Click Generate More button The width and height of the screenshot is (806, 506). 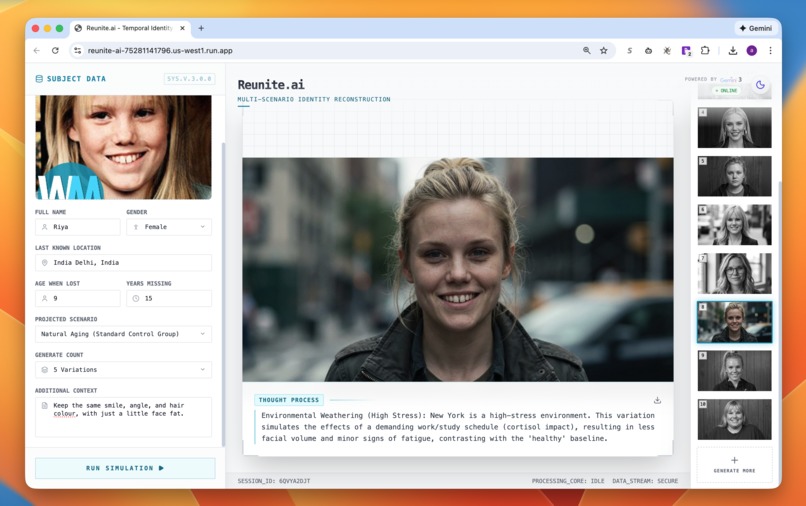[735, 464]
